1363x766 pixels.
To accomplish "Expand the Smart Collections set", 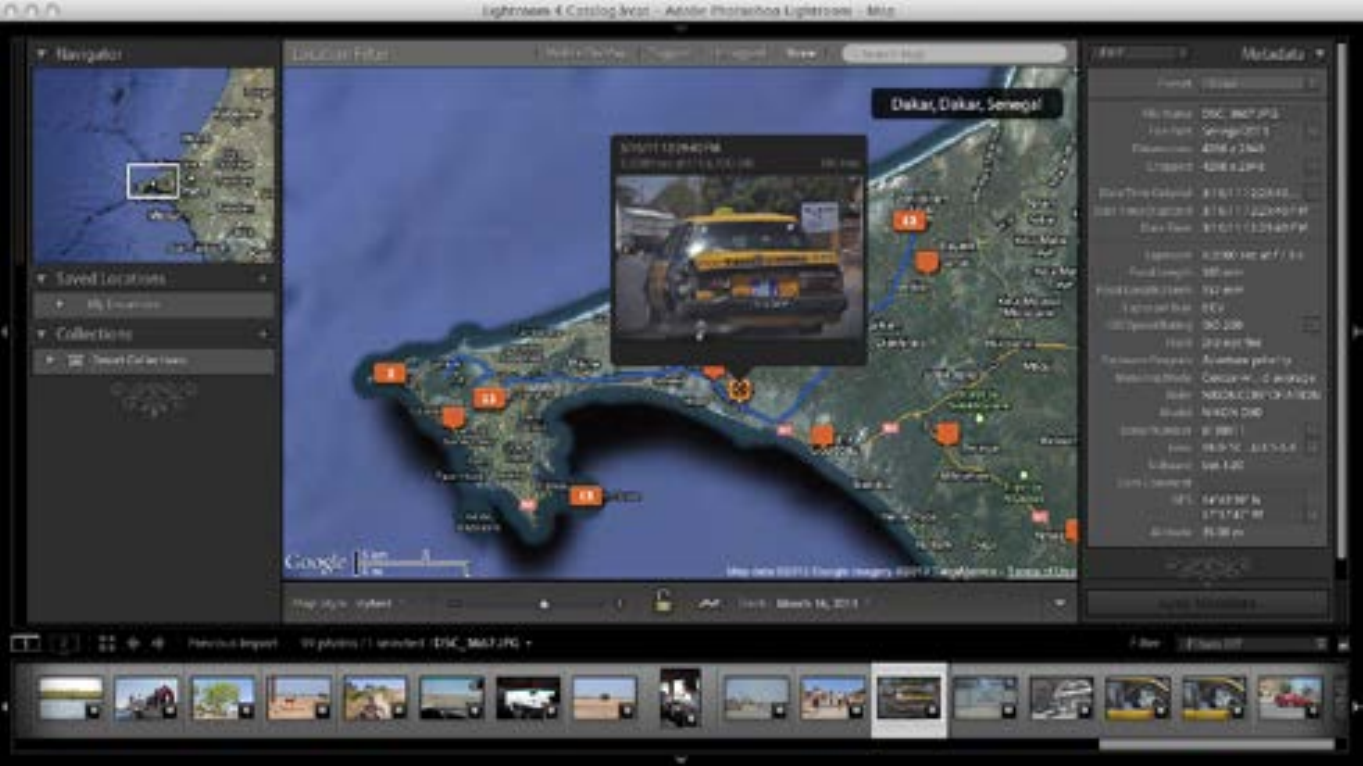I will click(x=51, y=360).
